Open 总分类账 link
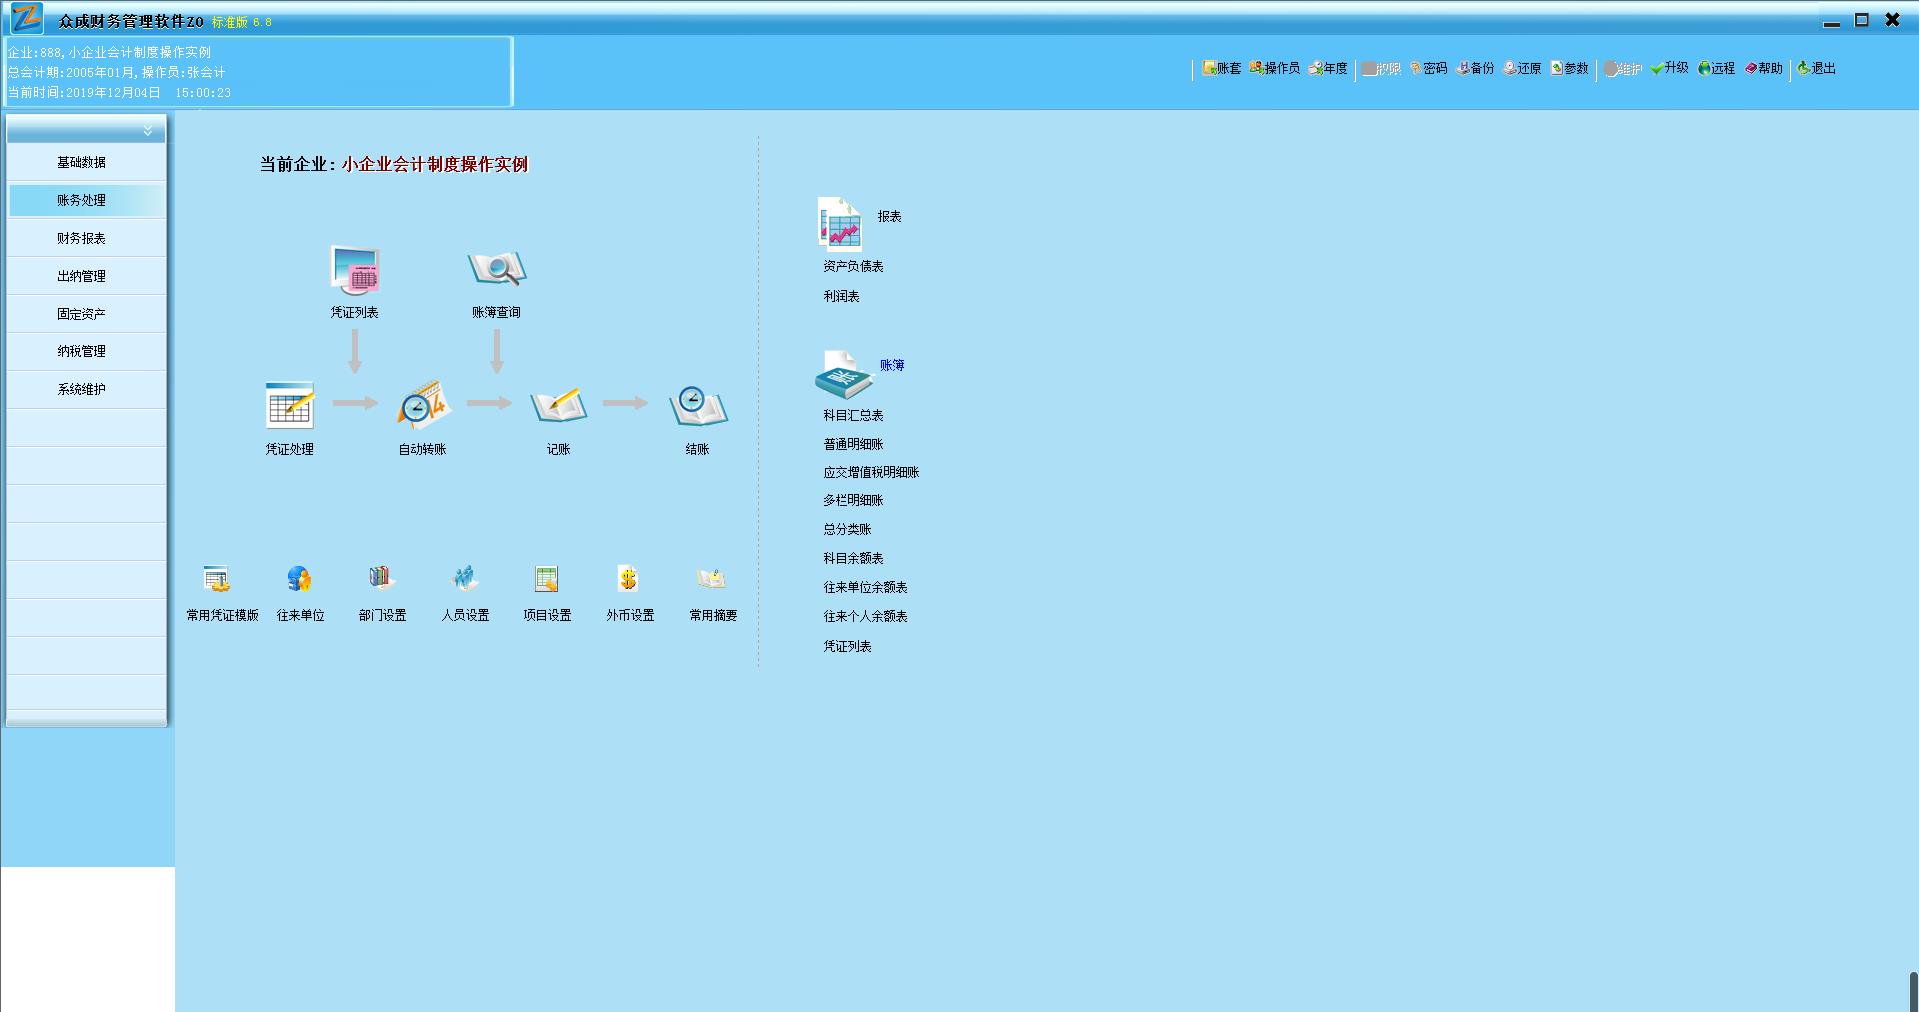 pos(847,529)
